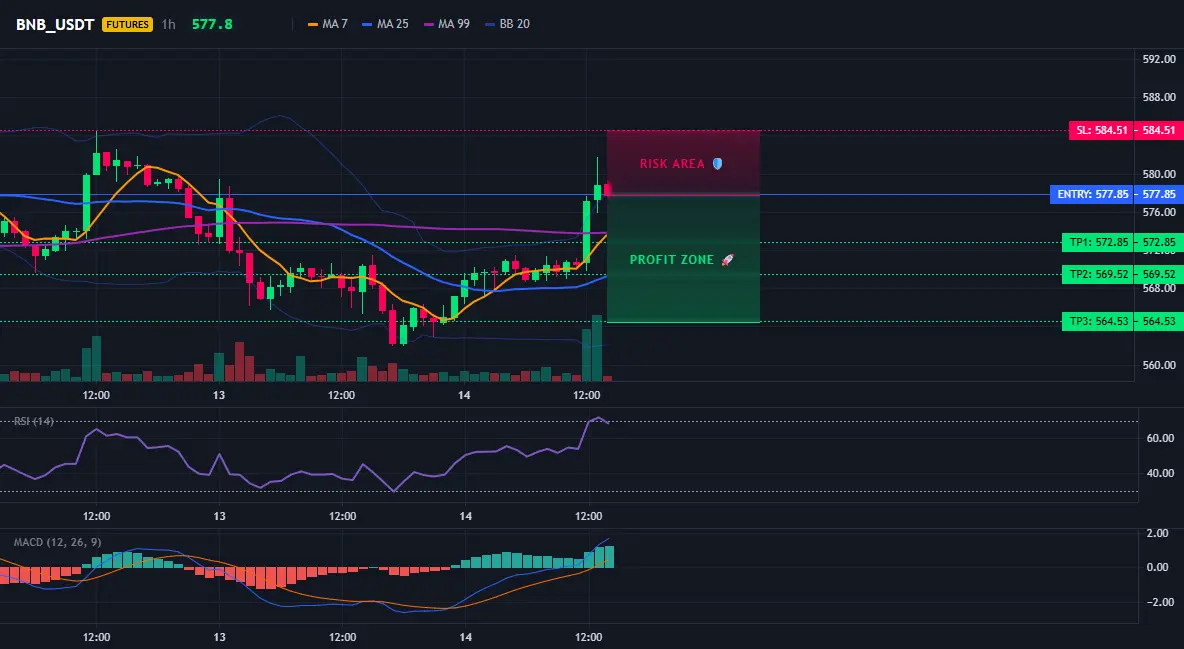
Task: Click the BNB_USDT symbol name
Action: [55, 24]
